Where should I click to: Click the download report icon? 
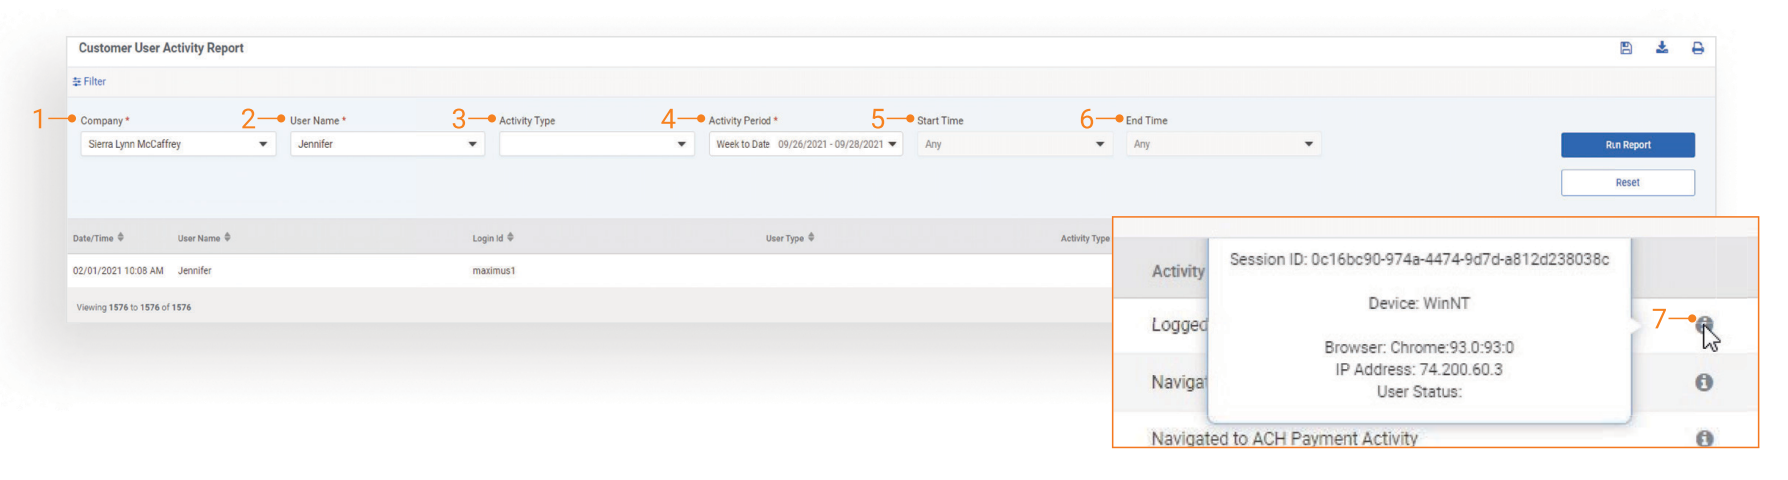1662,48
